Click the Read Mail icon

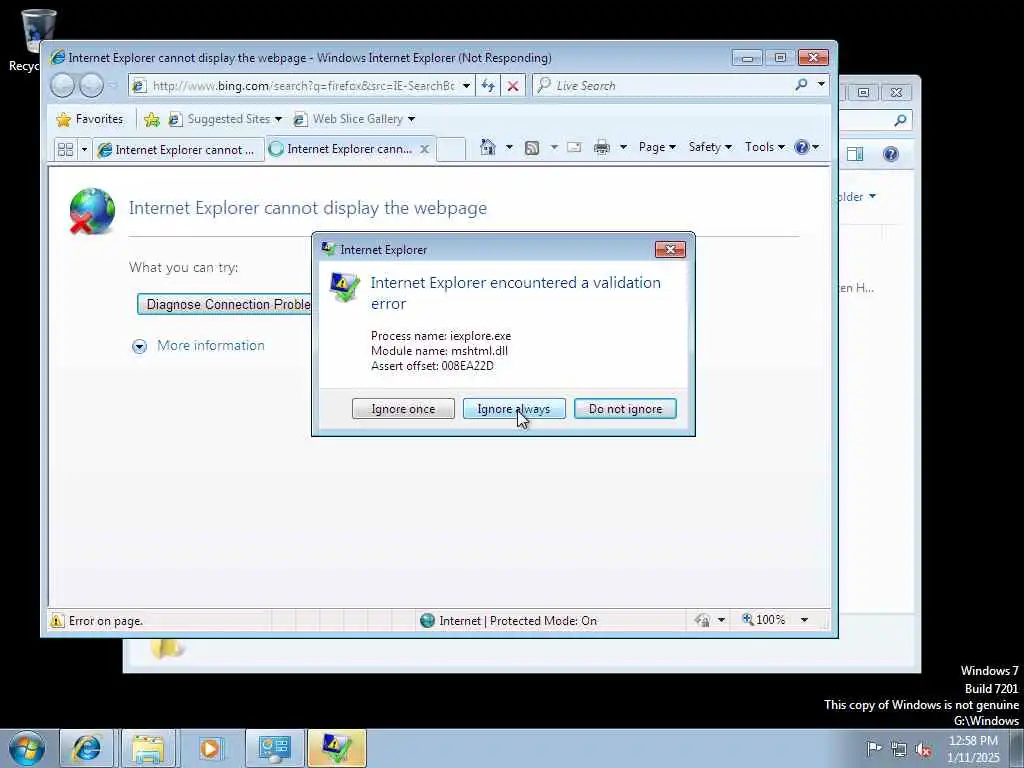(574, 147)
